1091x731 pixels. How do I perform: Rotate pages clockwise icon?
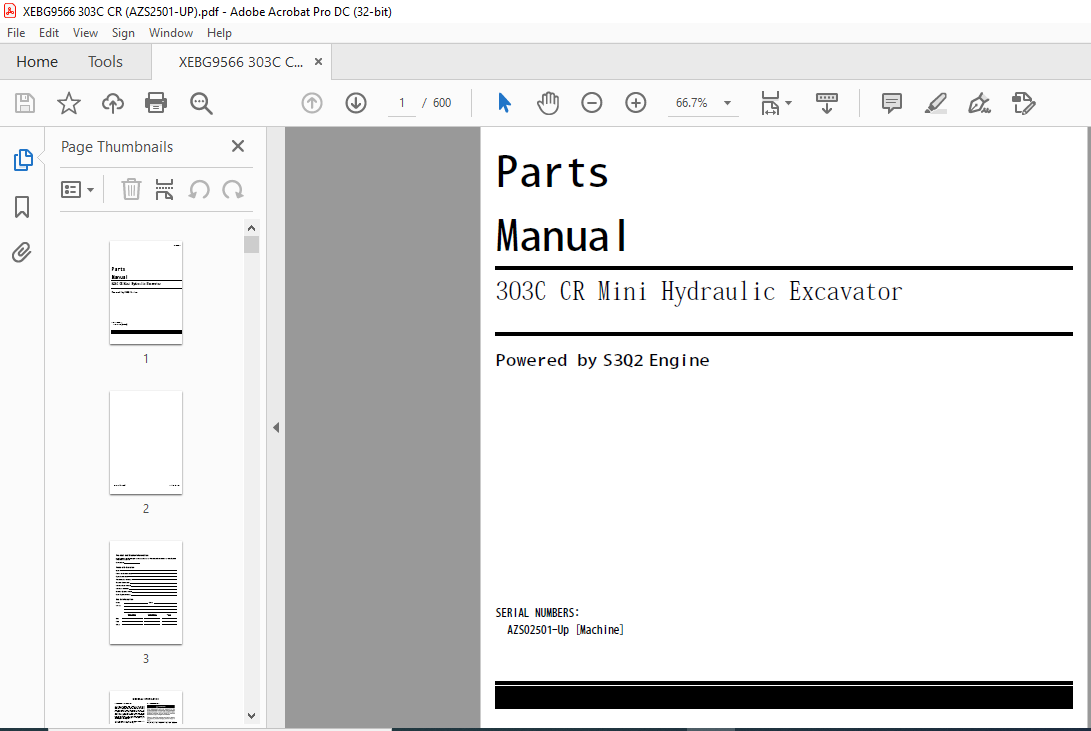pos(232,189)
